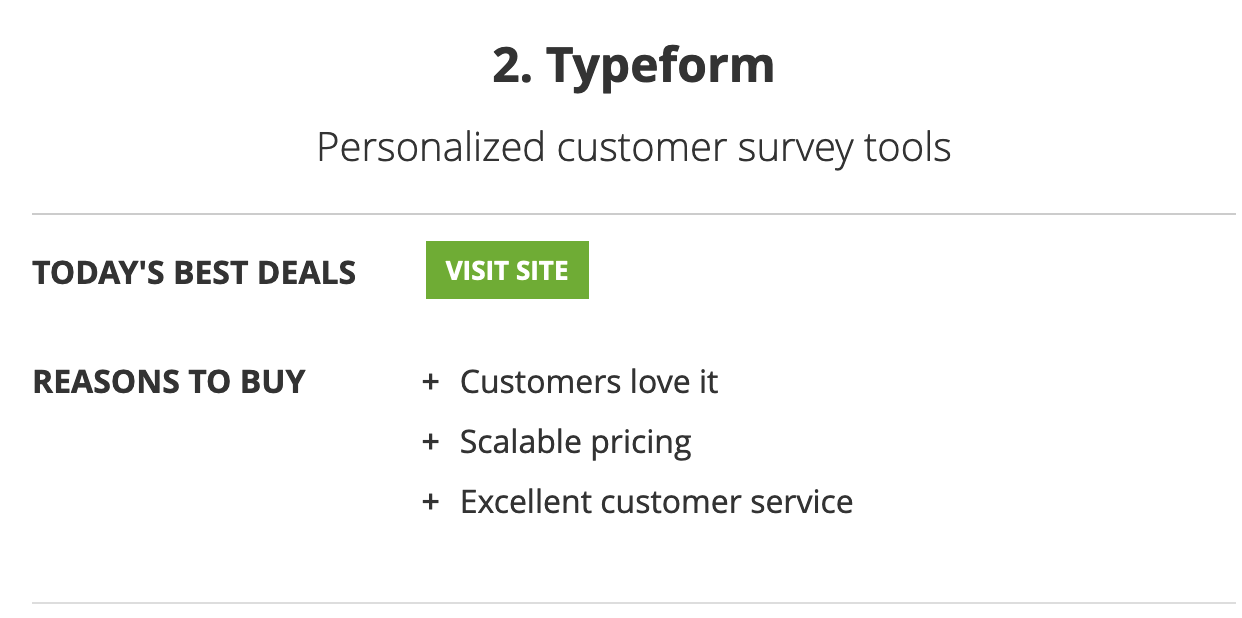The image size is (1242, 618).
Task: Click the REASONS TO BUY label
Action: click(169, 381)
